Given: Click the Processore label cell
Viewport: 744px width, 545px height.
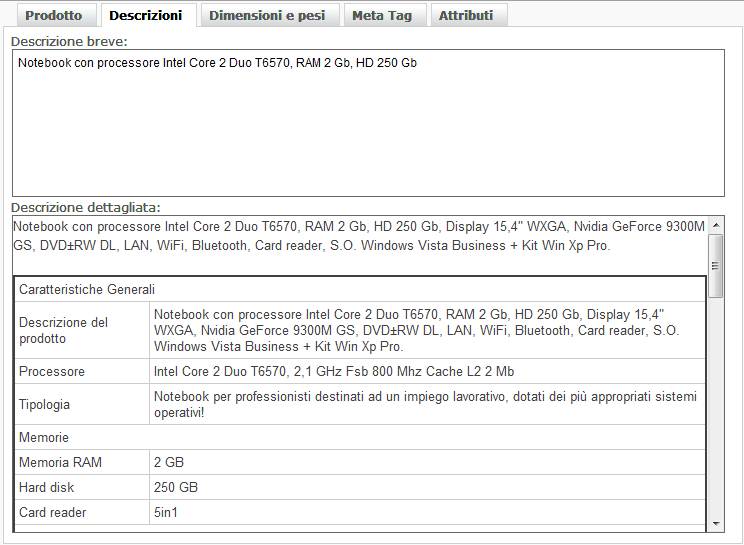Looking at the screenshot, I should 82,372.
